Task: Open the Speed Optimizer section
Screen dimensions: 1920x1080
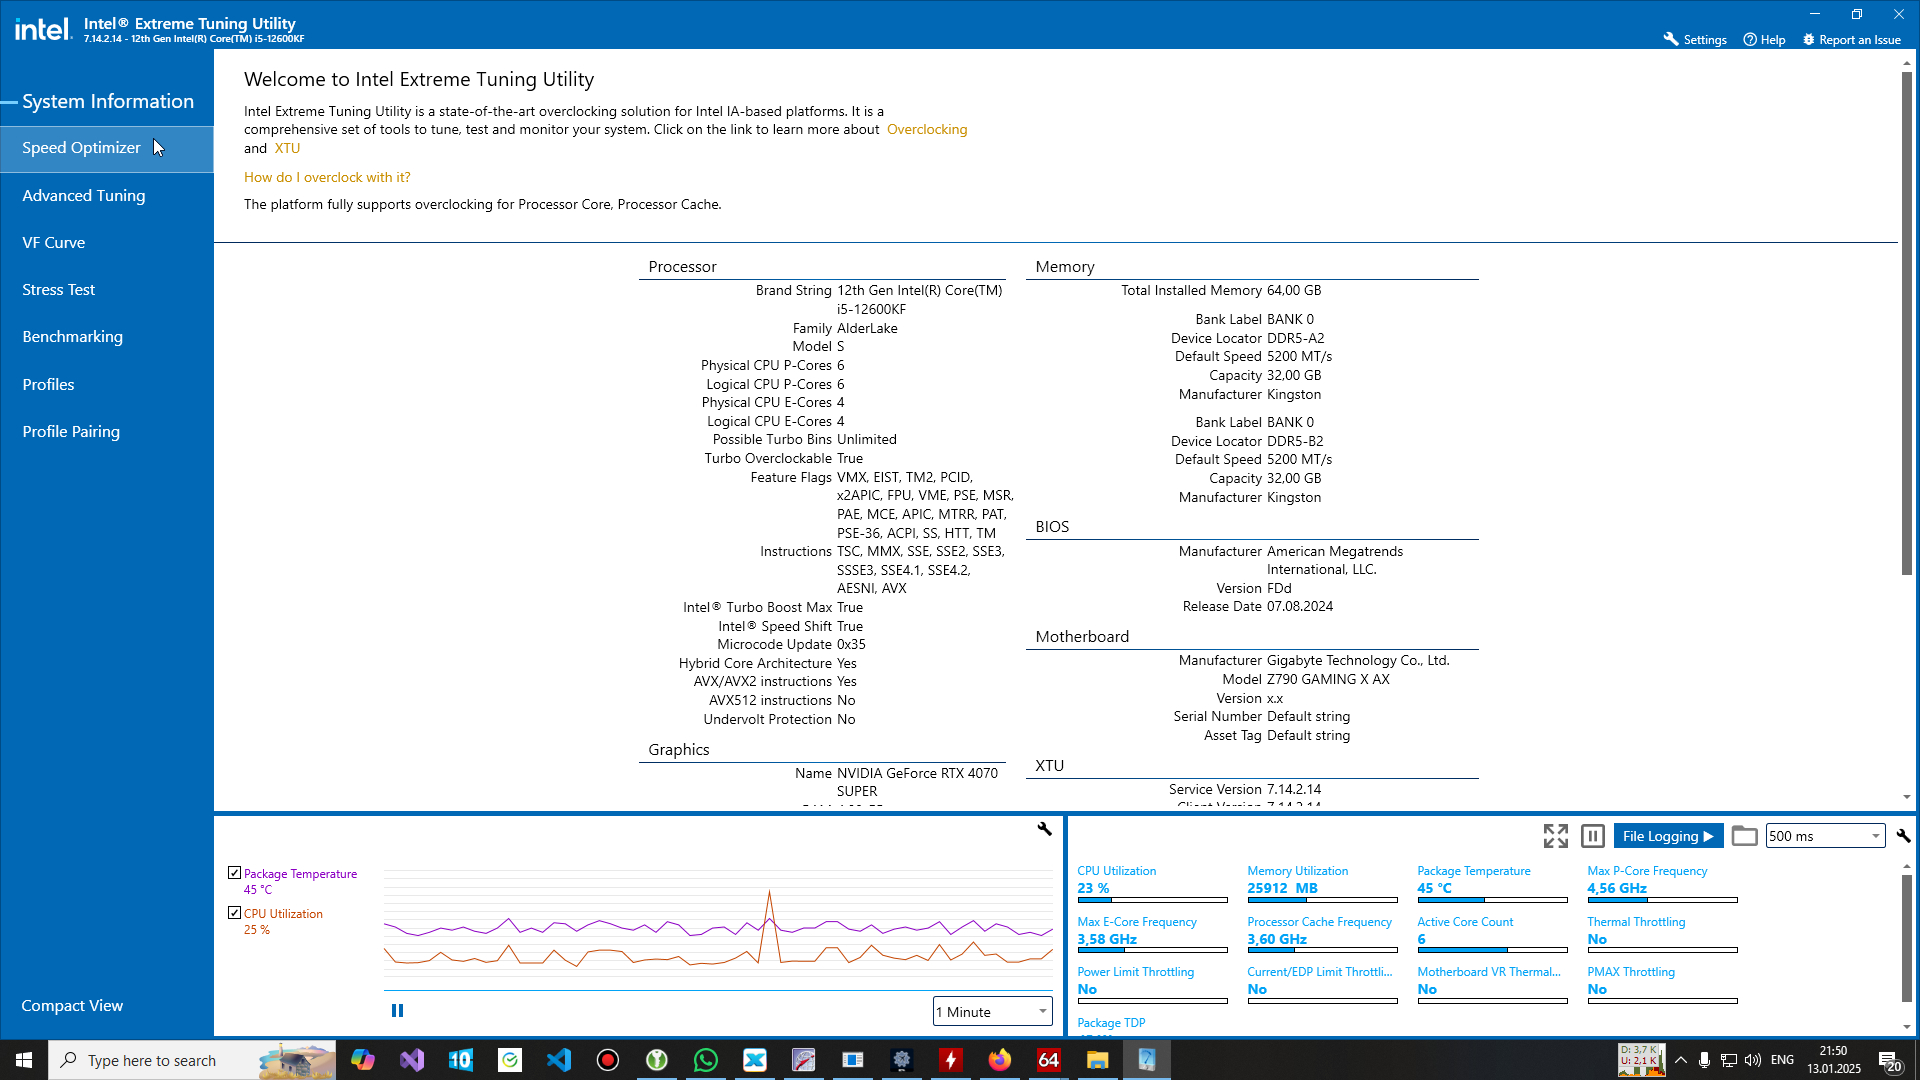Action: click(x=81, y=148)
